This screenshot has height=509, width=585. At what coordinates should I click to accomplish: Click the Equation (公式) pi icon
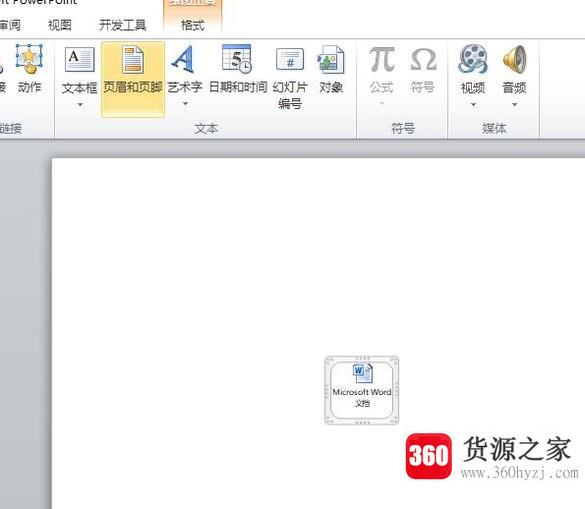[x=382, y=59]
